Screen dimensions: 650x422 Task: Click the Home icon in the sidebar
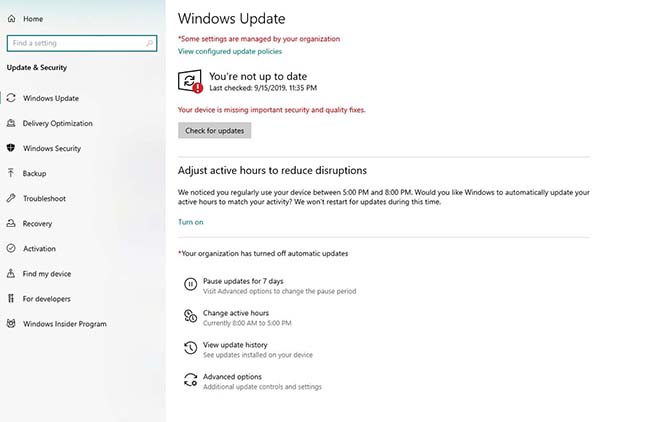[x=12, y=19]
